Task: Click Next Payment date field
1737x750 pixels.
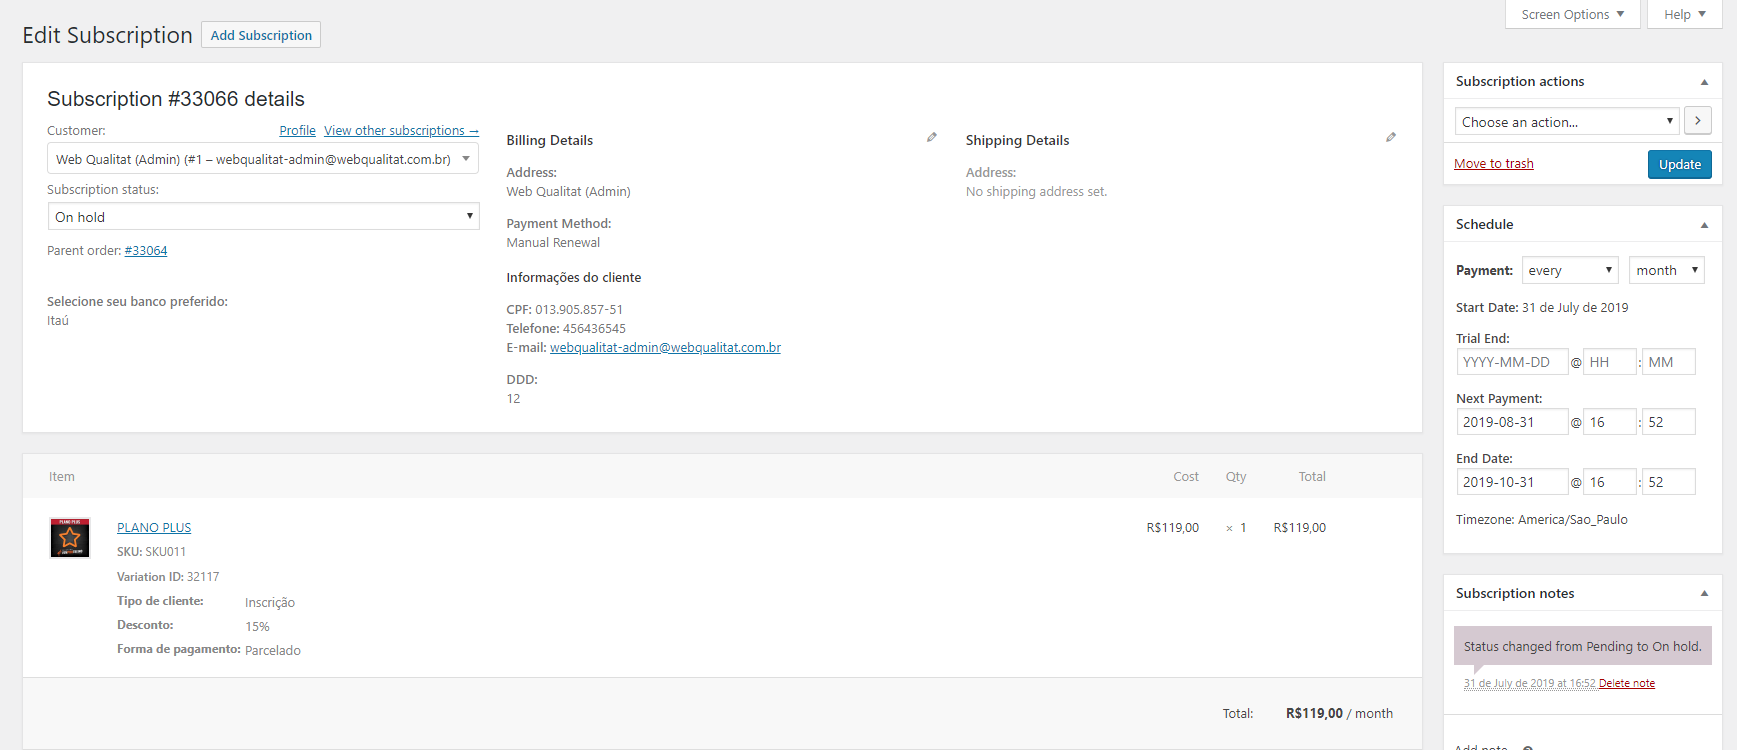Action: click(1511, 422)
